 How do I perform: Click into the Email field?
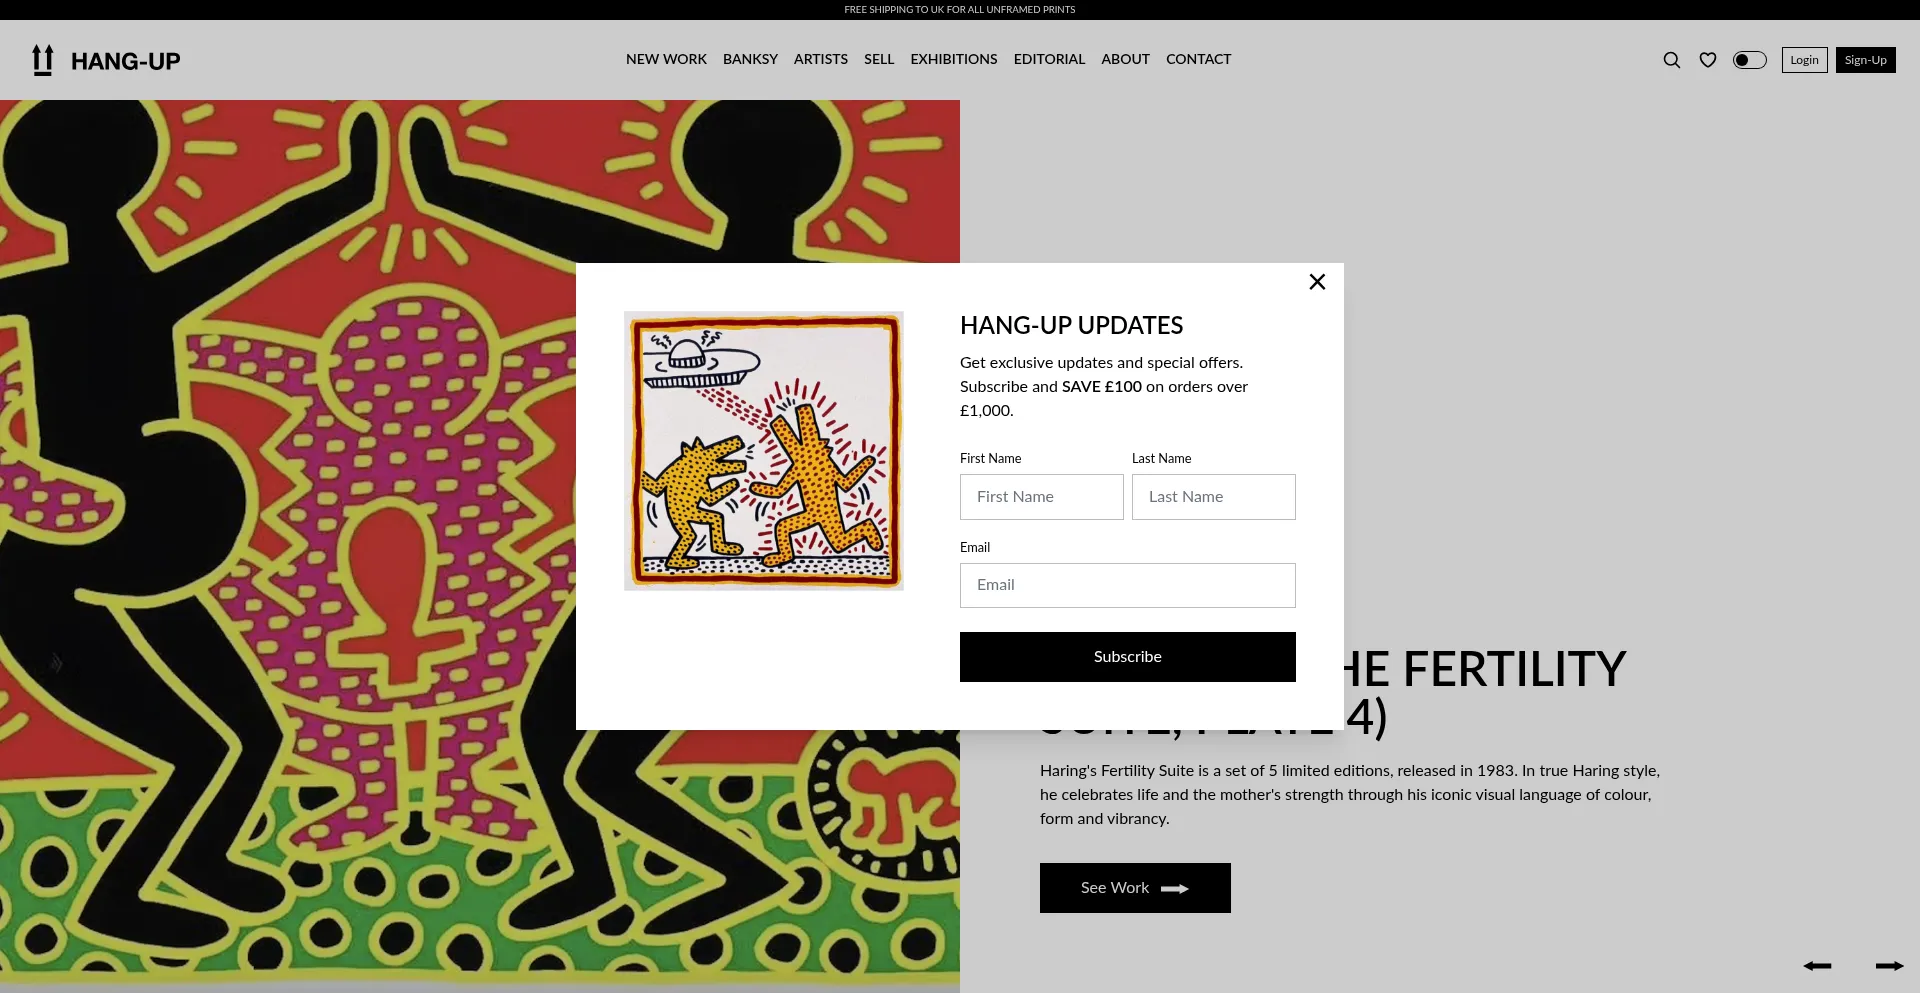[1128, 585]
